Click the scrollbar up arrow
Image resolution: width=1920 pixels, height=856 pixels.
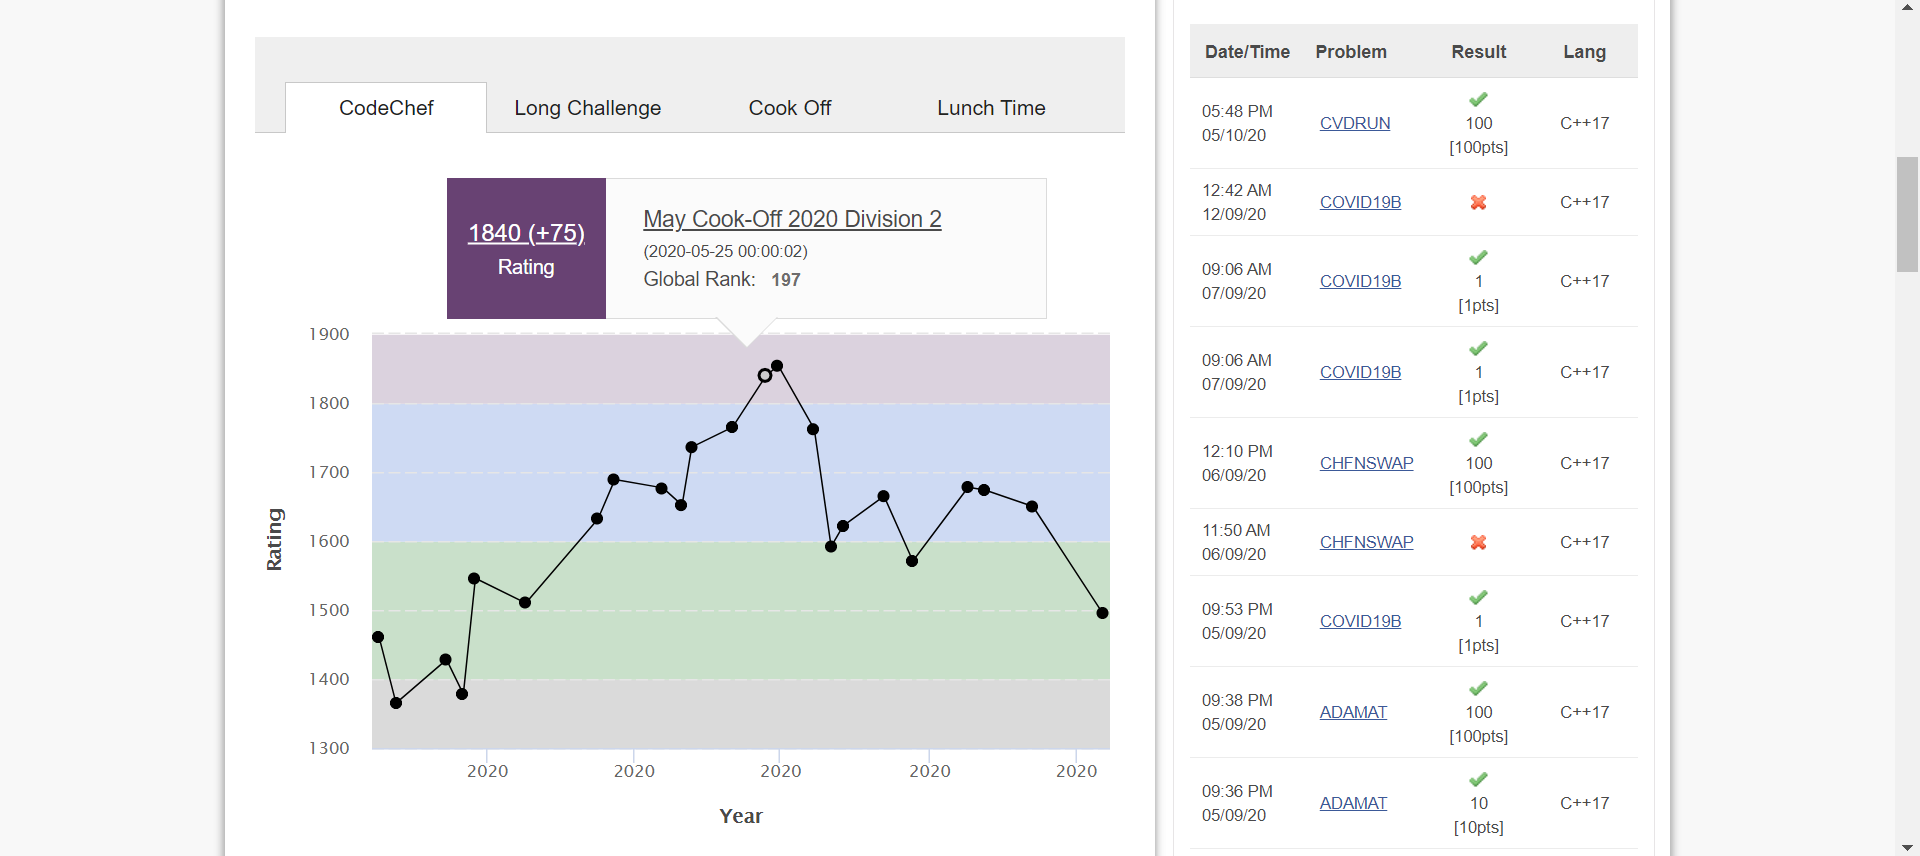1907,8
